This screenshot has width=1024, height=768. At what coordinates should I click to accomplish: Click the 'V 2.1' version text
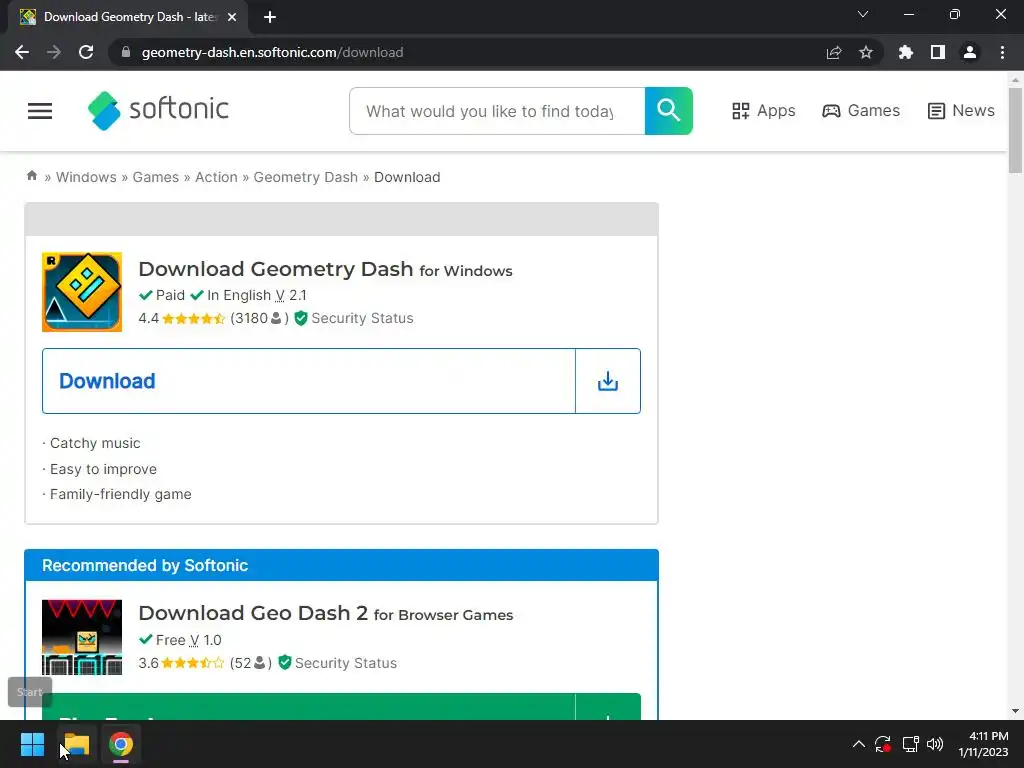[x=291, y=295]
